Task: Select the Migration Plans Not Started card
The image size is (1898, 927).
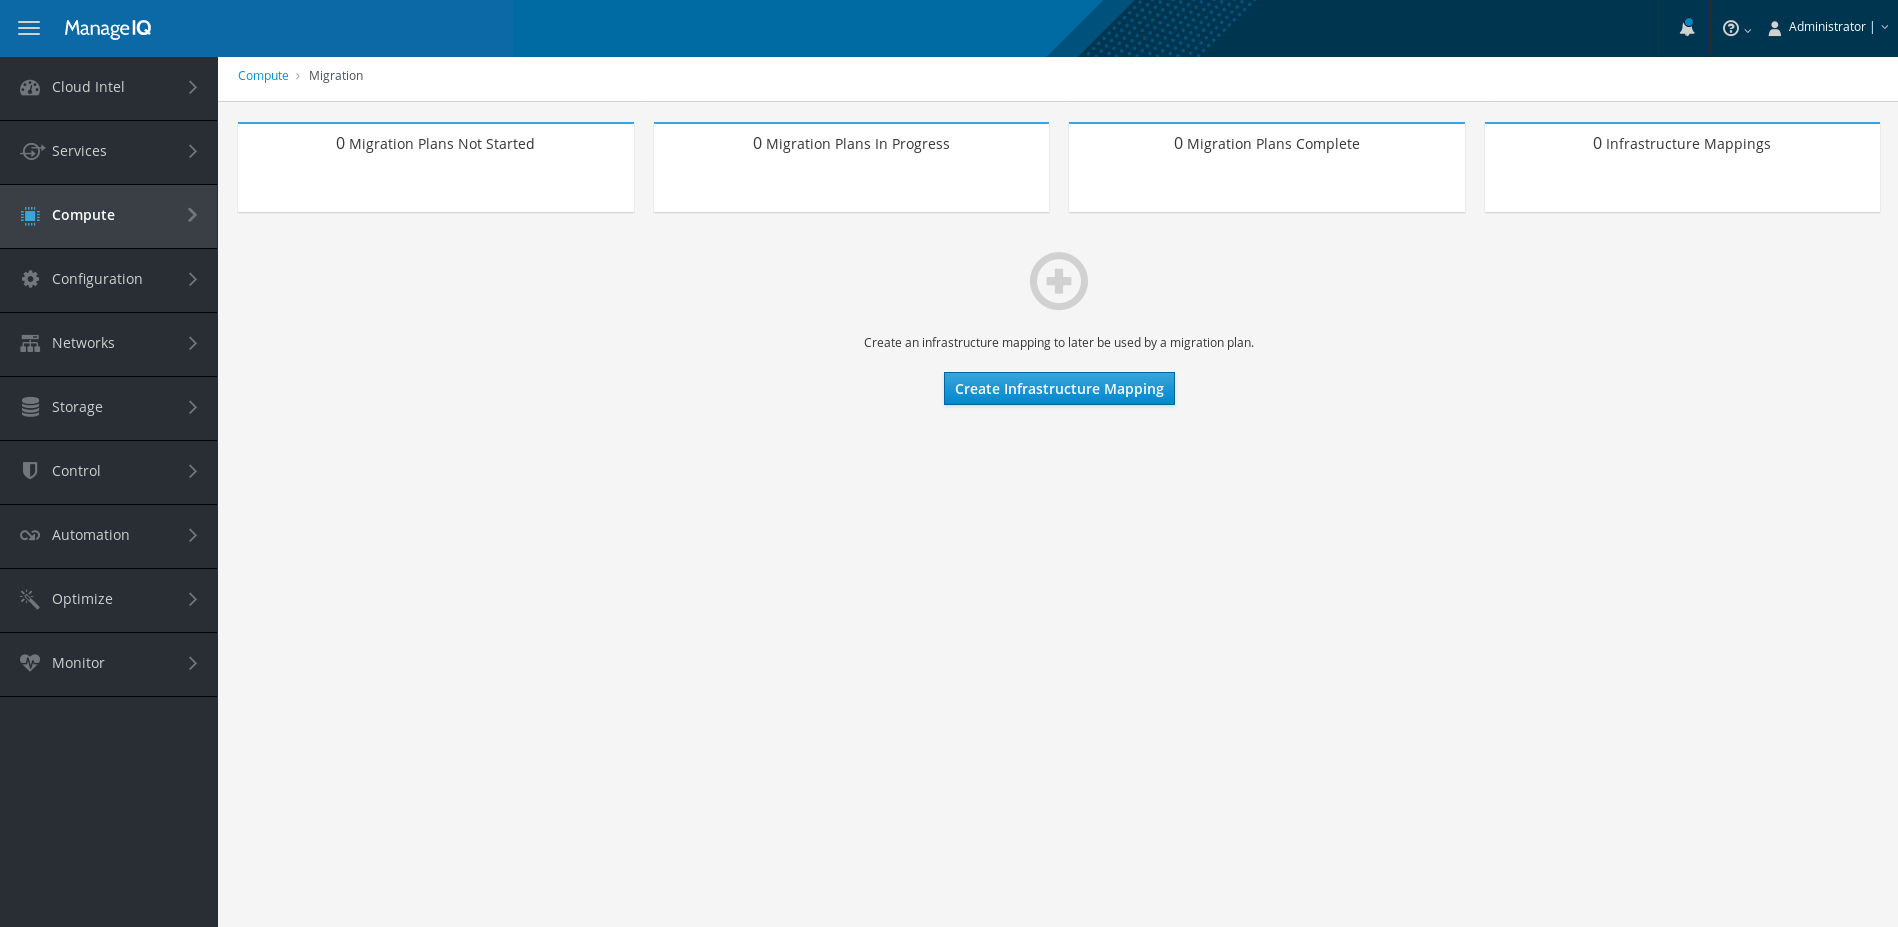Action: pyautogui.click(x=435, y=167)
